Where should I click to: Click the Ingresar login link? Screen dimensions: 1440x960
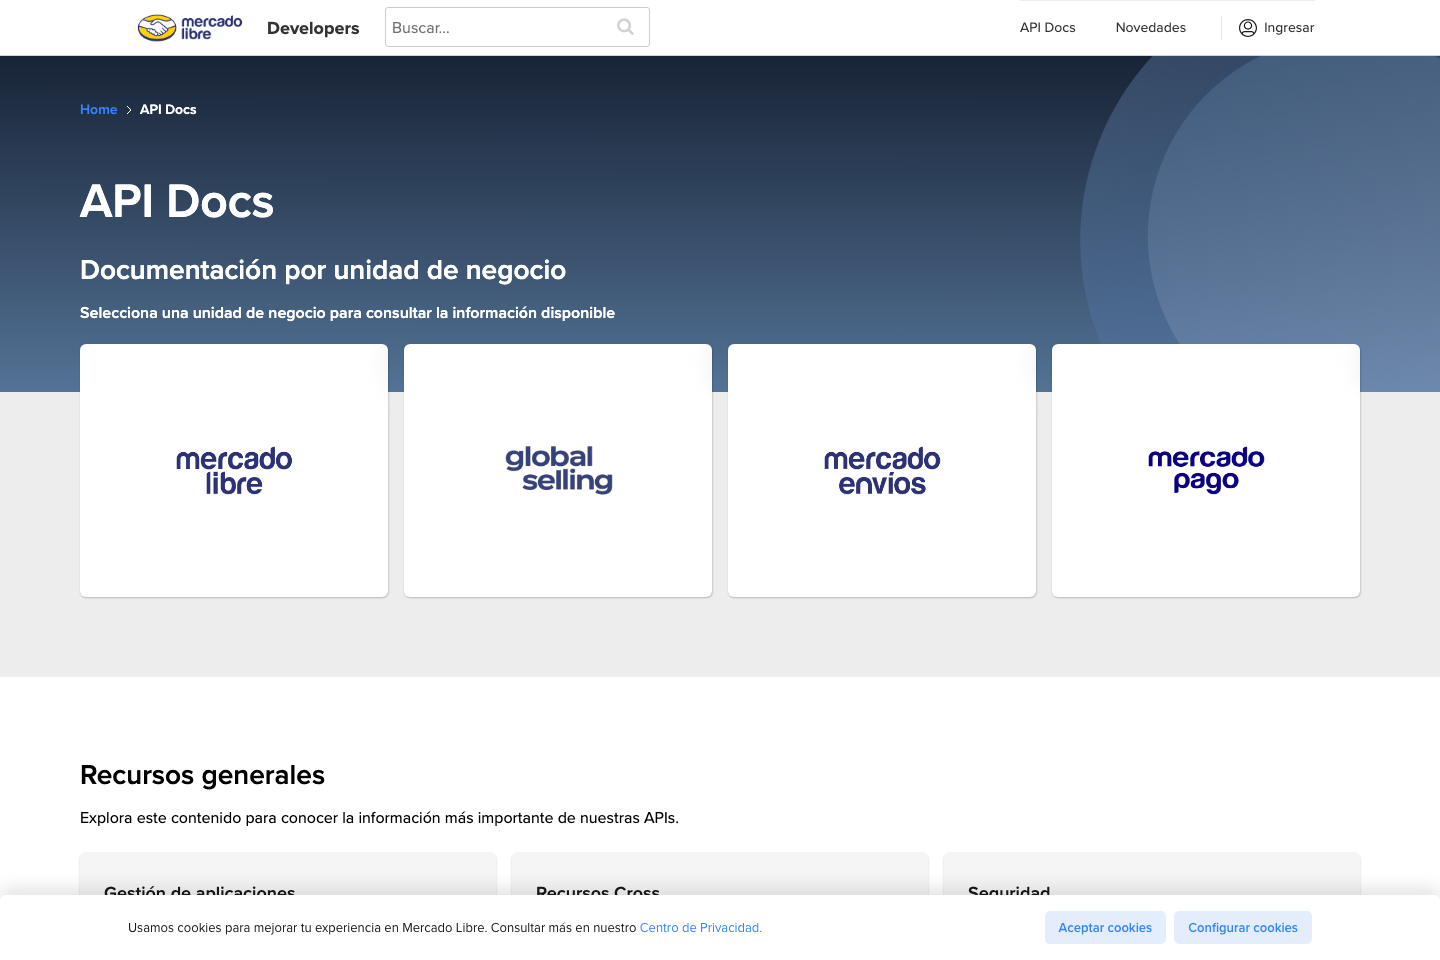[x=1288, y=27]
